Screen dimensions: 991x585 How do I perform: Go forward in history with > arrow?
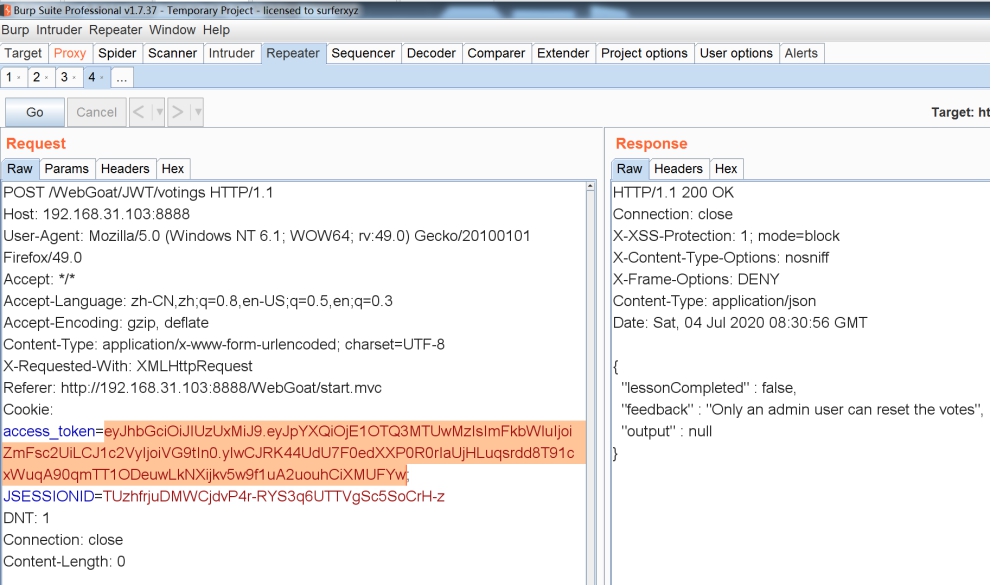pyautogui.click(x=178, y=112)
